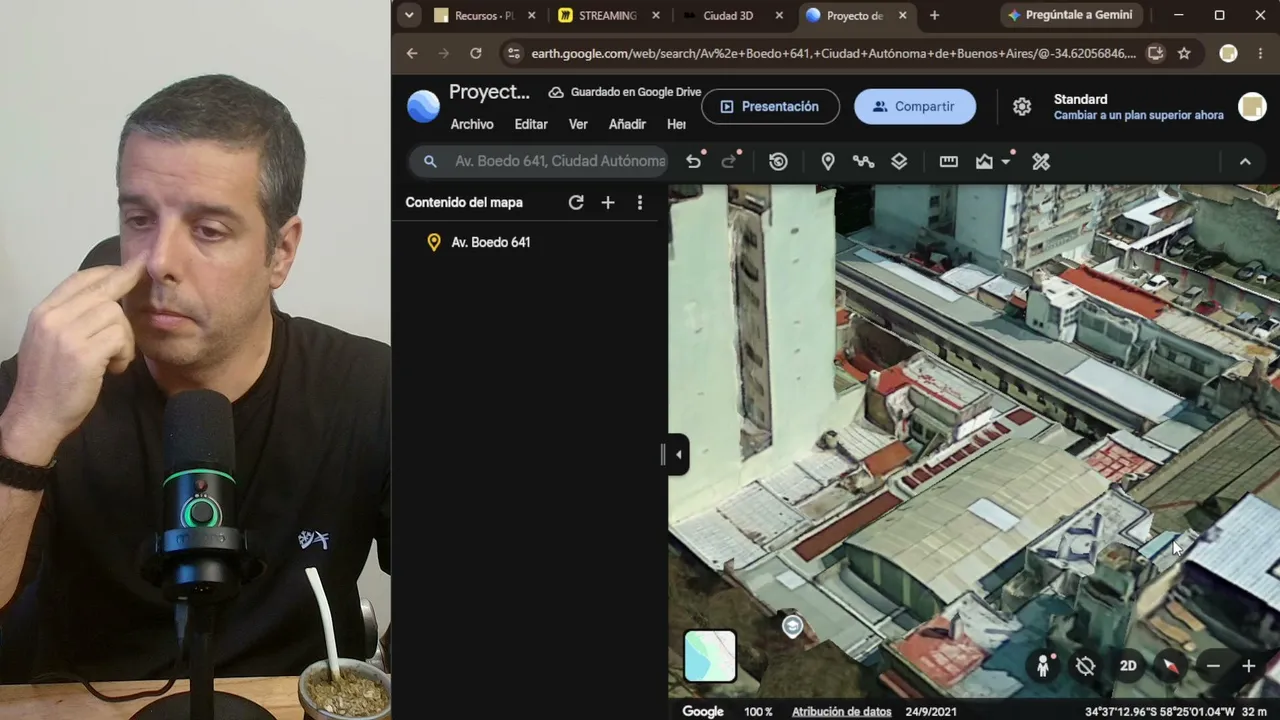The height and width of the screenshot is (720, 1280).
Task: Reset view with the compass
Action: (x=1170, y=666)
